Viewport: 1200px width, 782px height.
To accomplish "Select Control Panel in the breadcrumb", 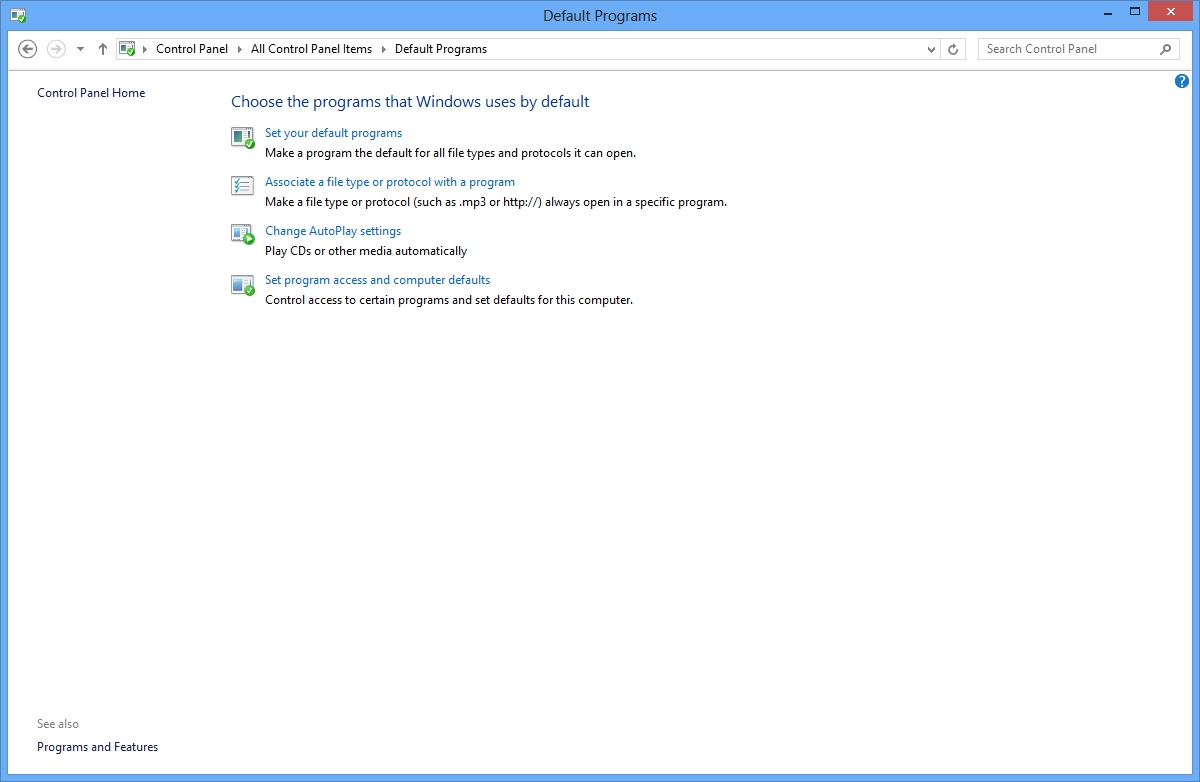I will click(192, 49).
